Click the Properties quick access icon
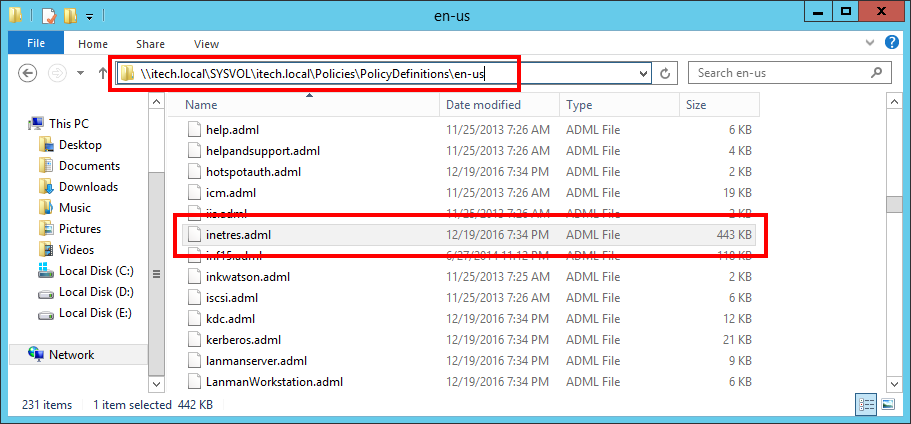911x424 pixels. pos(49,16)
